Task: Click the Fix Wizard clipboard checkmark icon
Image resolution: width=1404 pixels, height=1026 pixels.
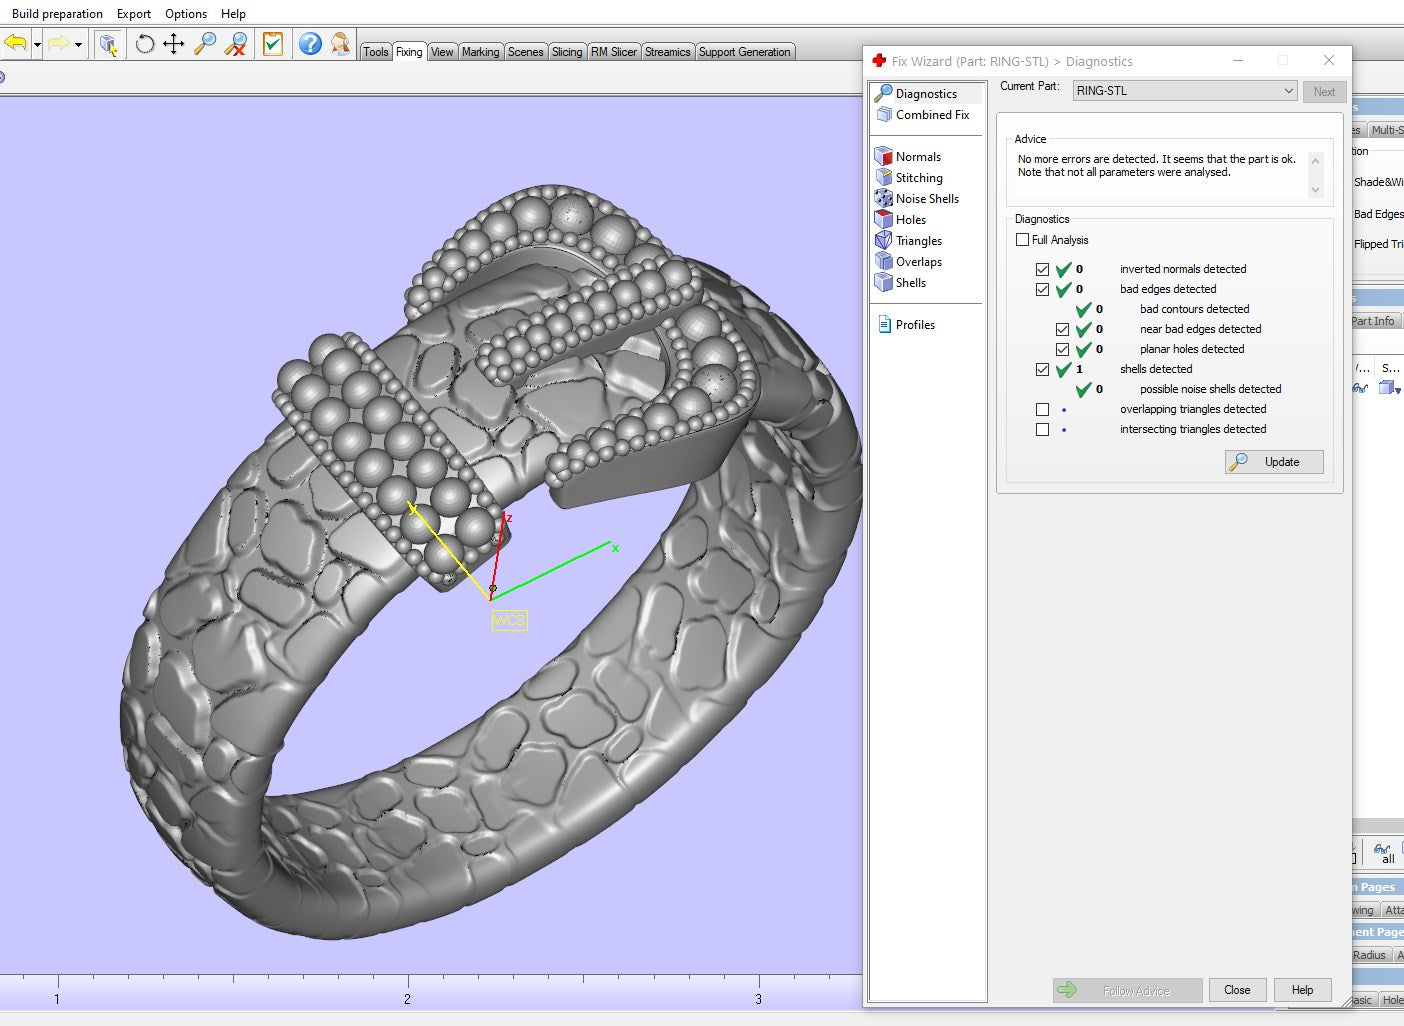Action: 272,44
